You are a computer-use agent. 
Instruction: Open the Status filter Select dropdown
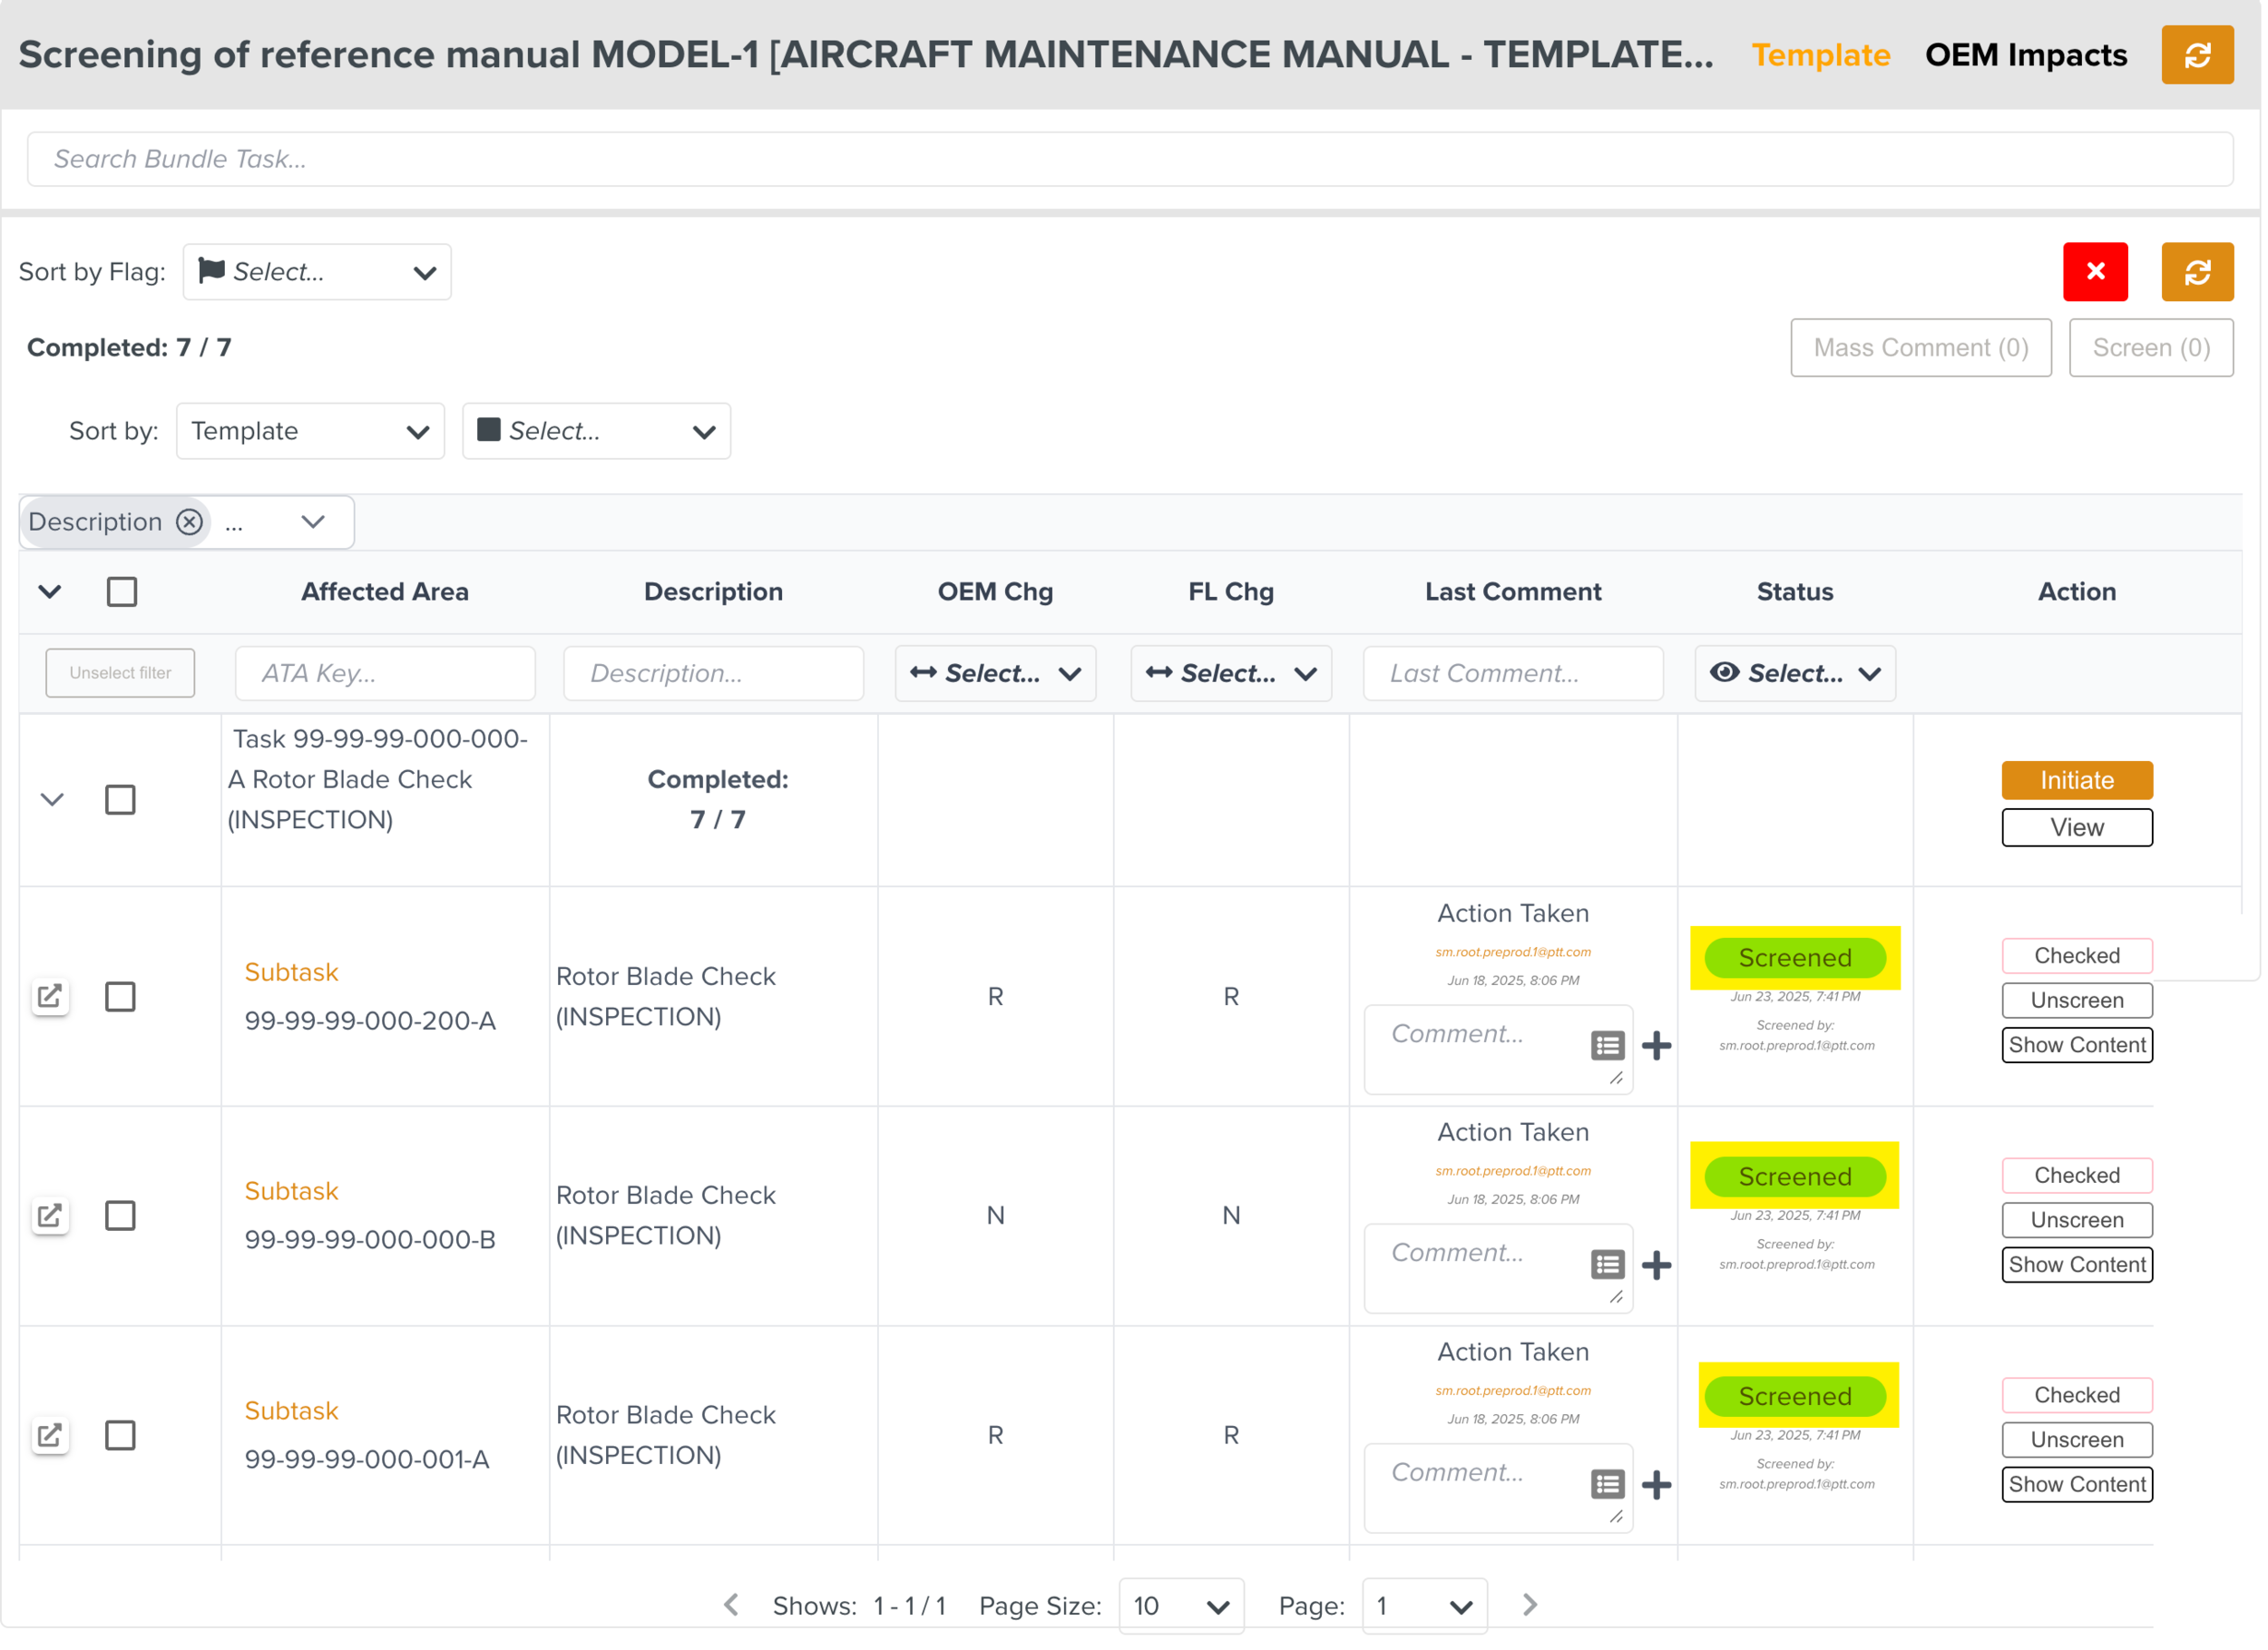click(x=1798, y=674)
